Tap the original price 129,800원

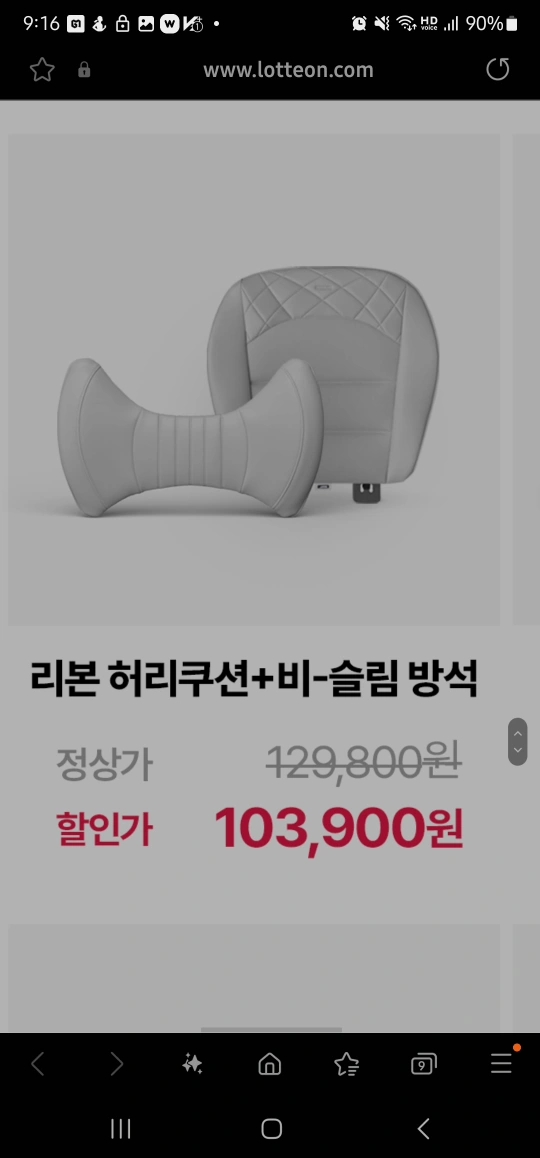363,761
